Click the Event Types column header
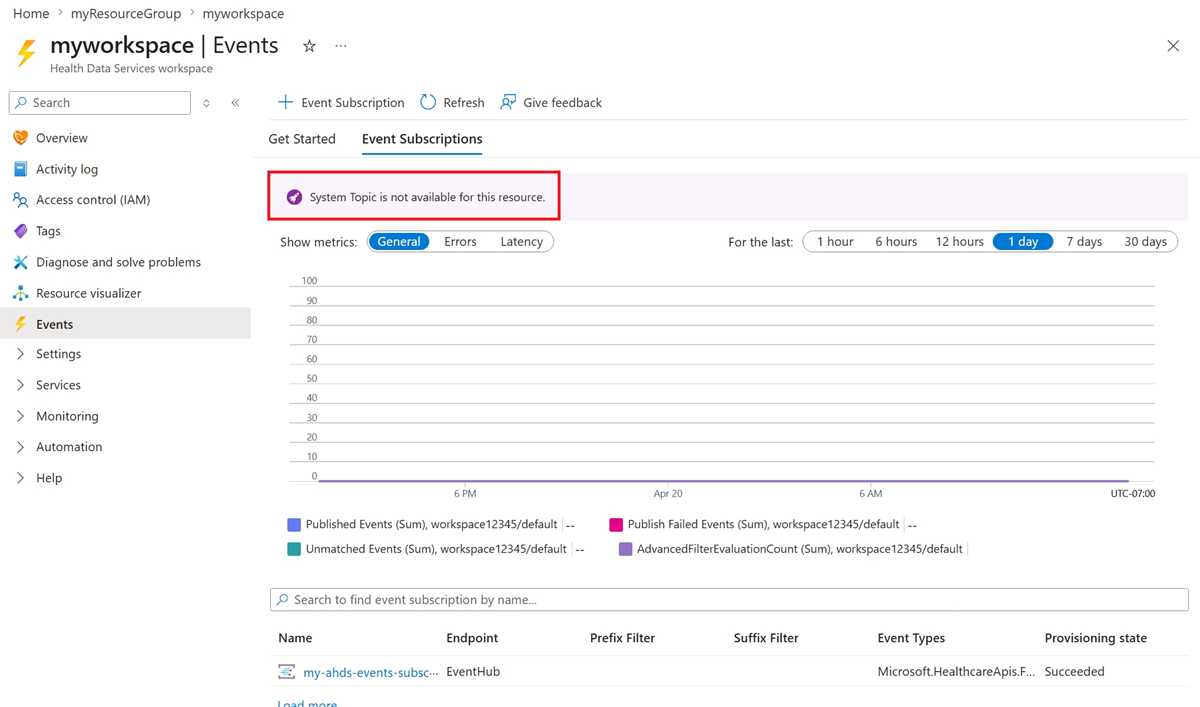The height and width of the screenshot is (707, 1200). click(911, 638)
